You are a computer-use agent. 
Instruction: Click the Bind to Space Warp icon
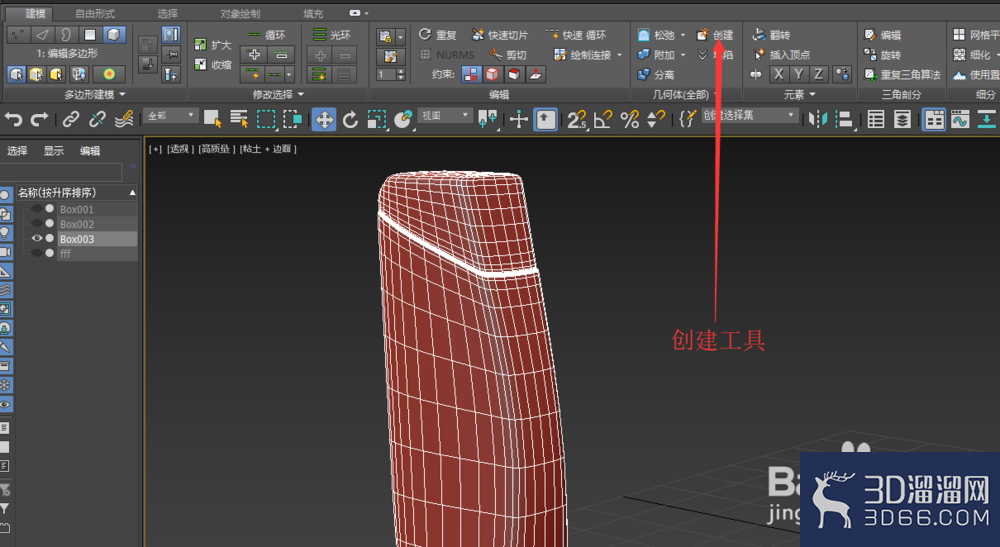124,119
